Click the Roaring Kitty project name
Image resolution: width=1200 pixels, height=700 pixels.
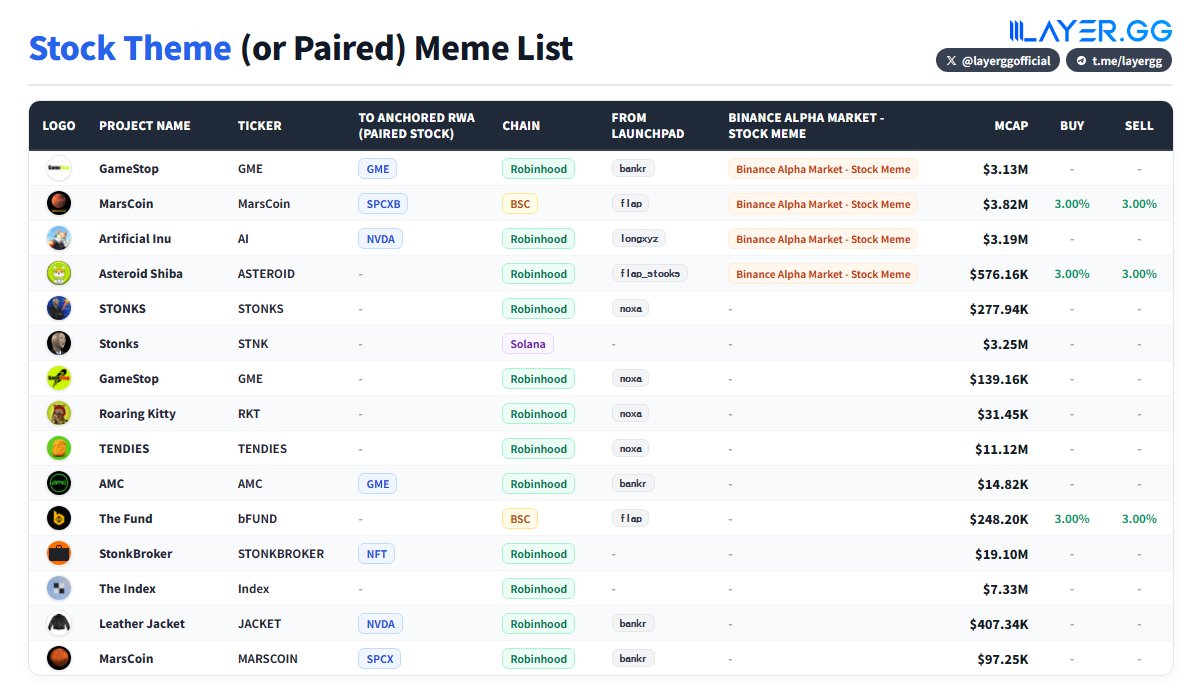[x=137, y=414]
